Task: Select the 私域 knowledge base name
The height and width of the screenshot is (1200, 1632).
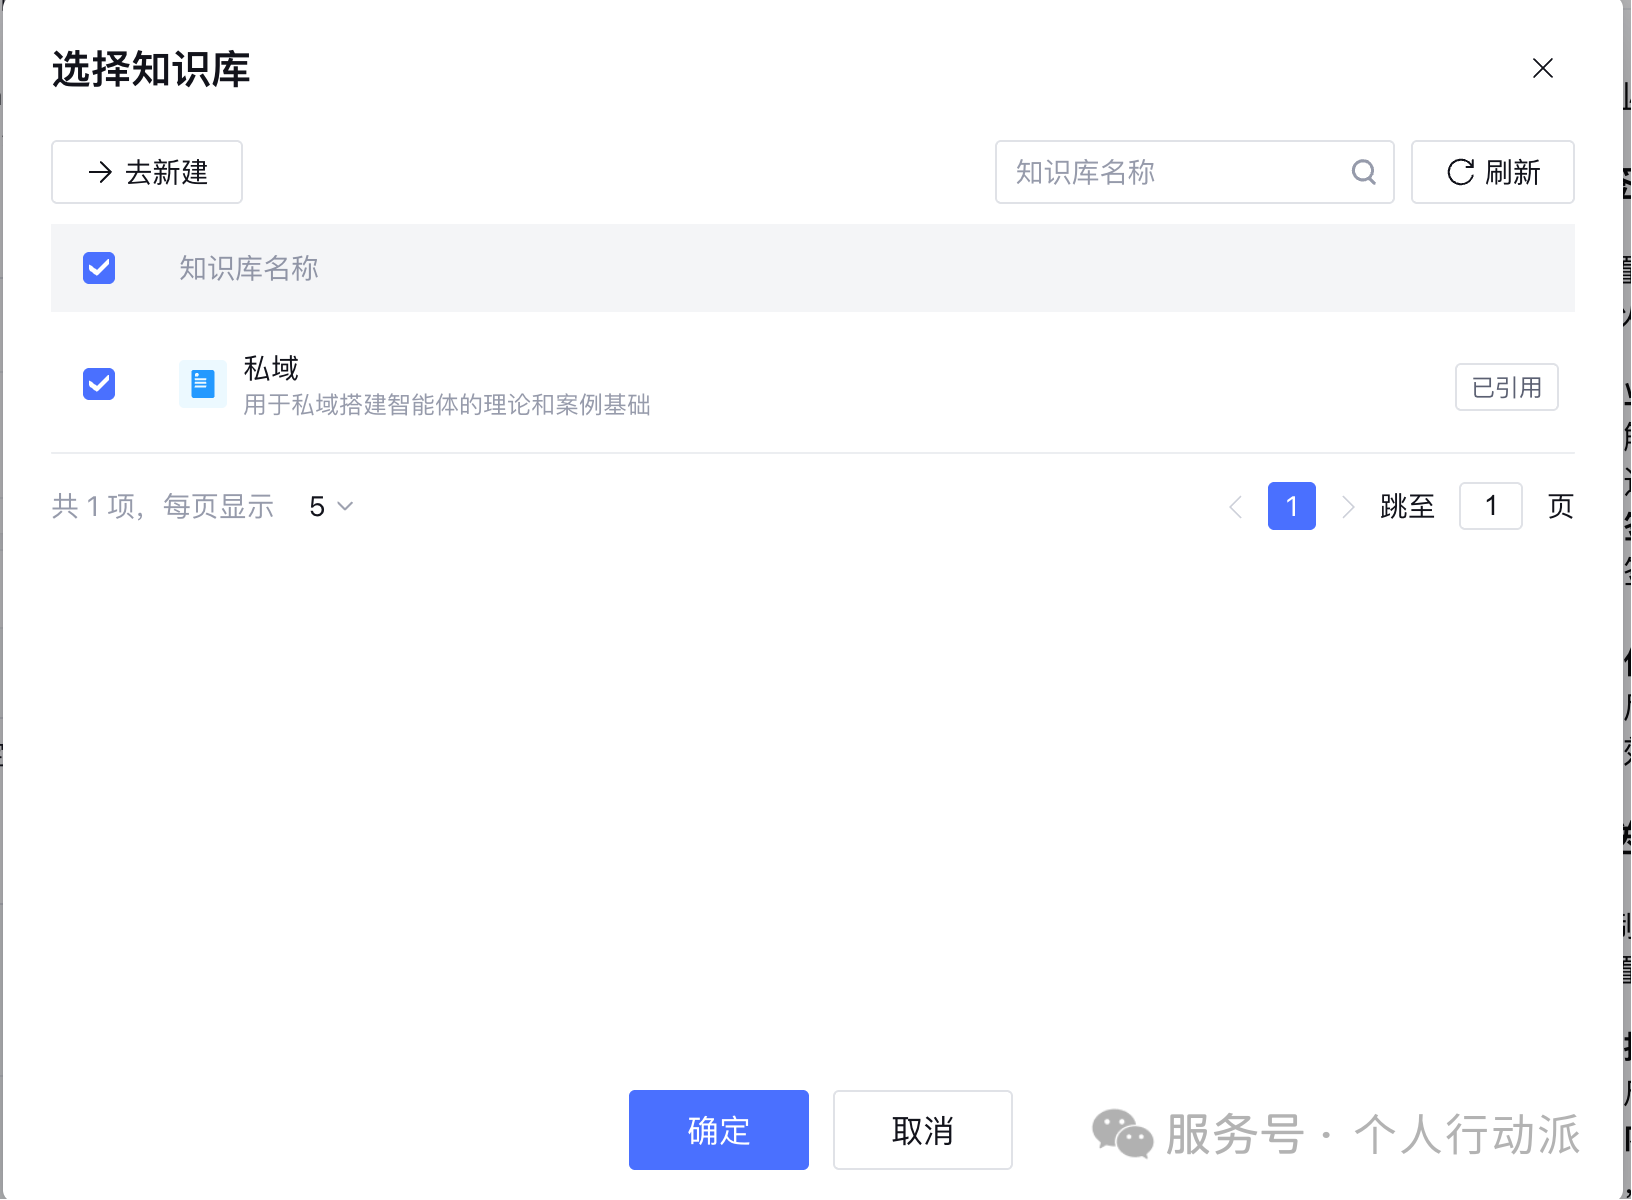Action: click(271, 368)
